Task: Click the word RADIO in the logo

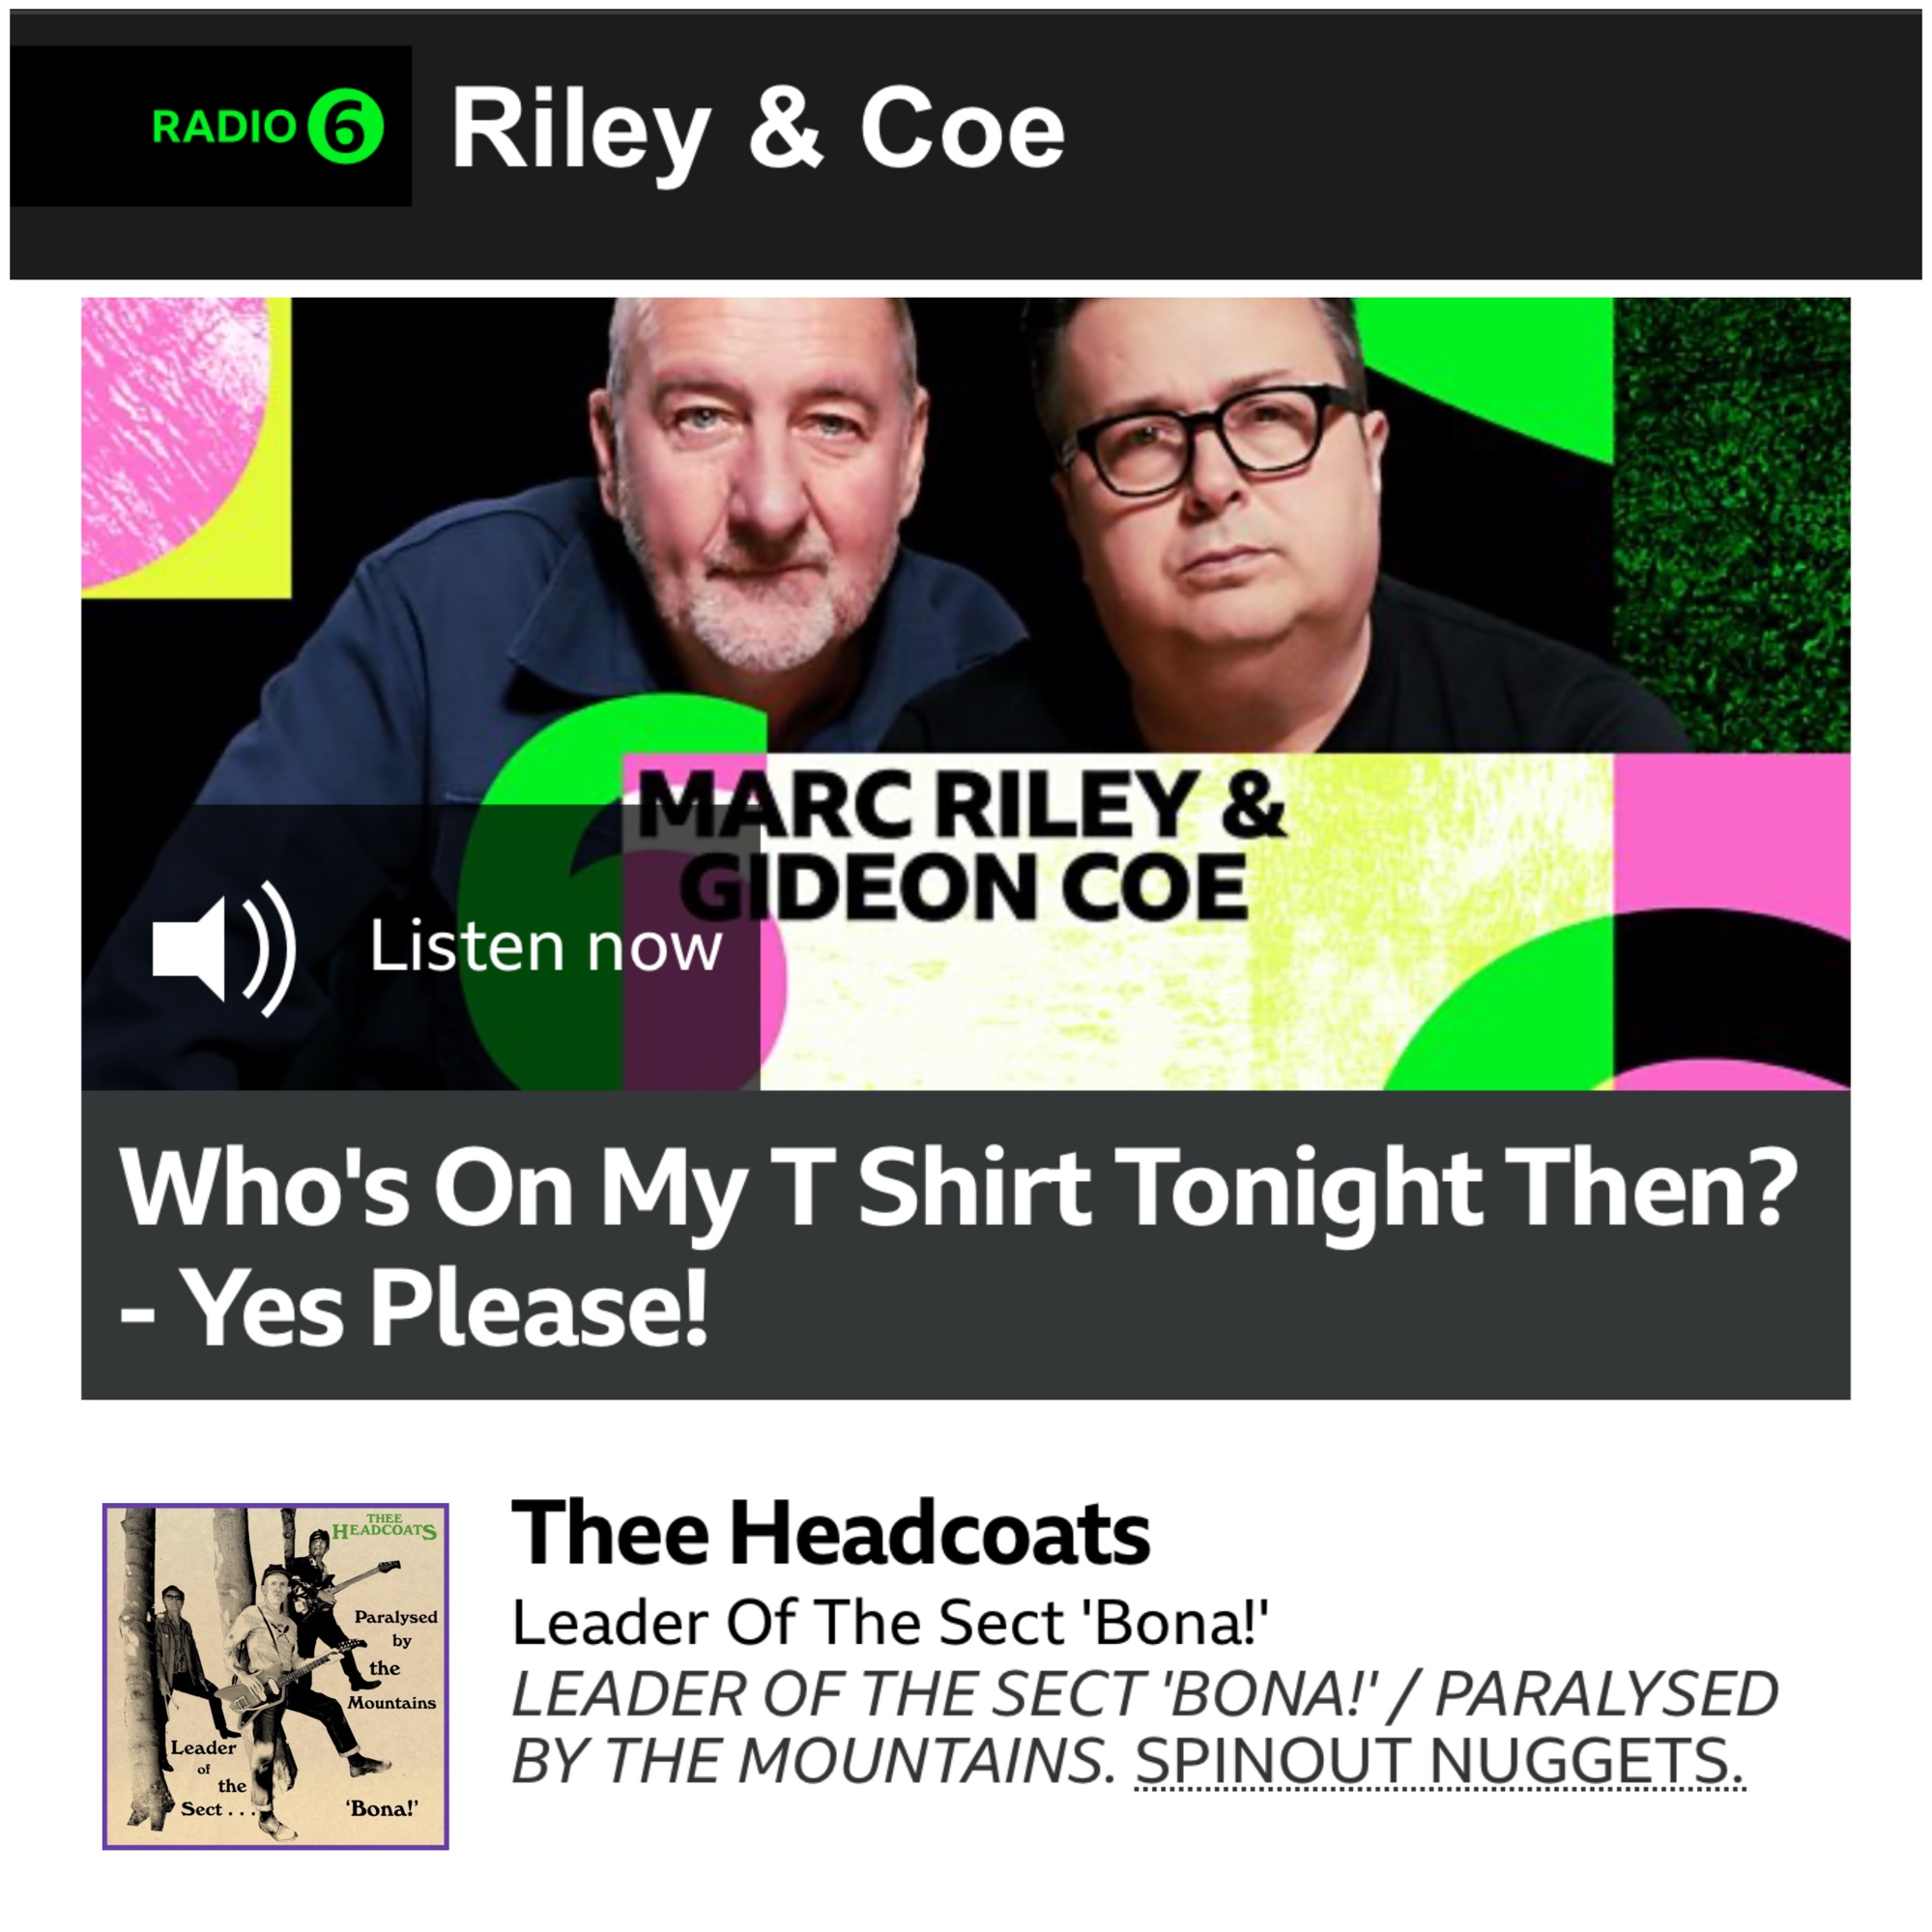Action: [224, 127]
